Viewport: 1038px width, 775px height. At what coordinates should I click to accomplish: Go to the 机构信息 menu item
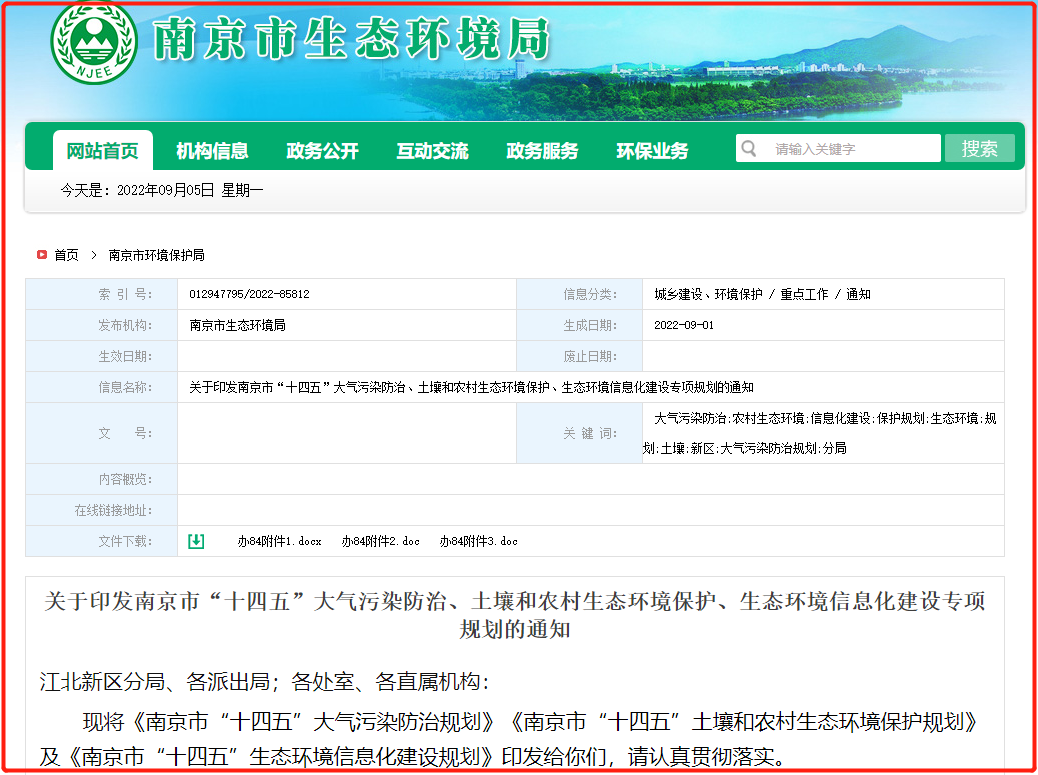click(212, 151)
